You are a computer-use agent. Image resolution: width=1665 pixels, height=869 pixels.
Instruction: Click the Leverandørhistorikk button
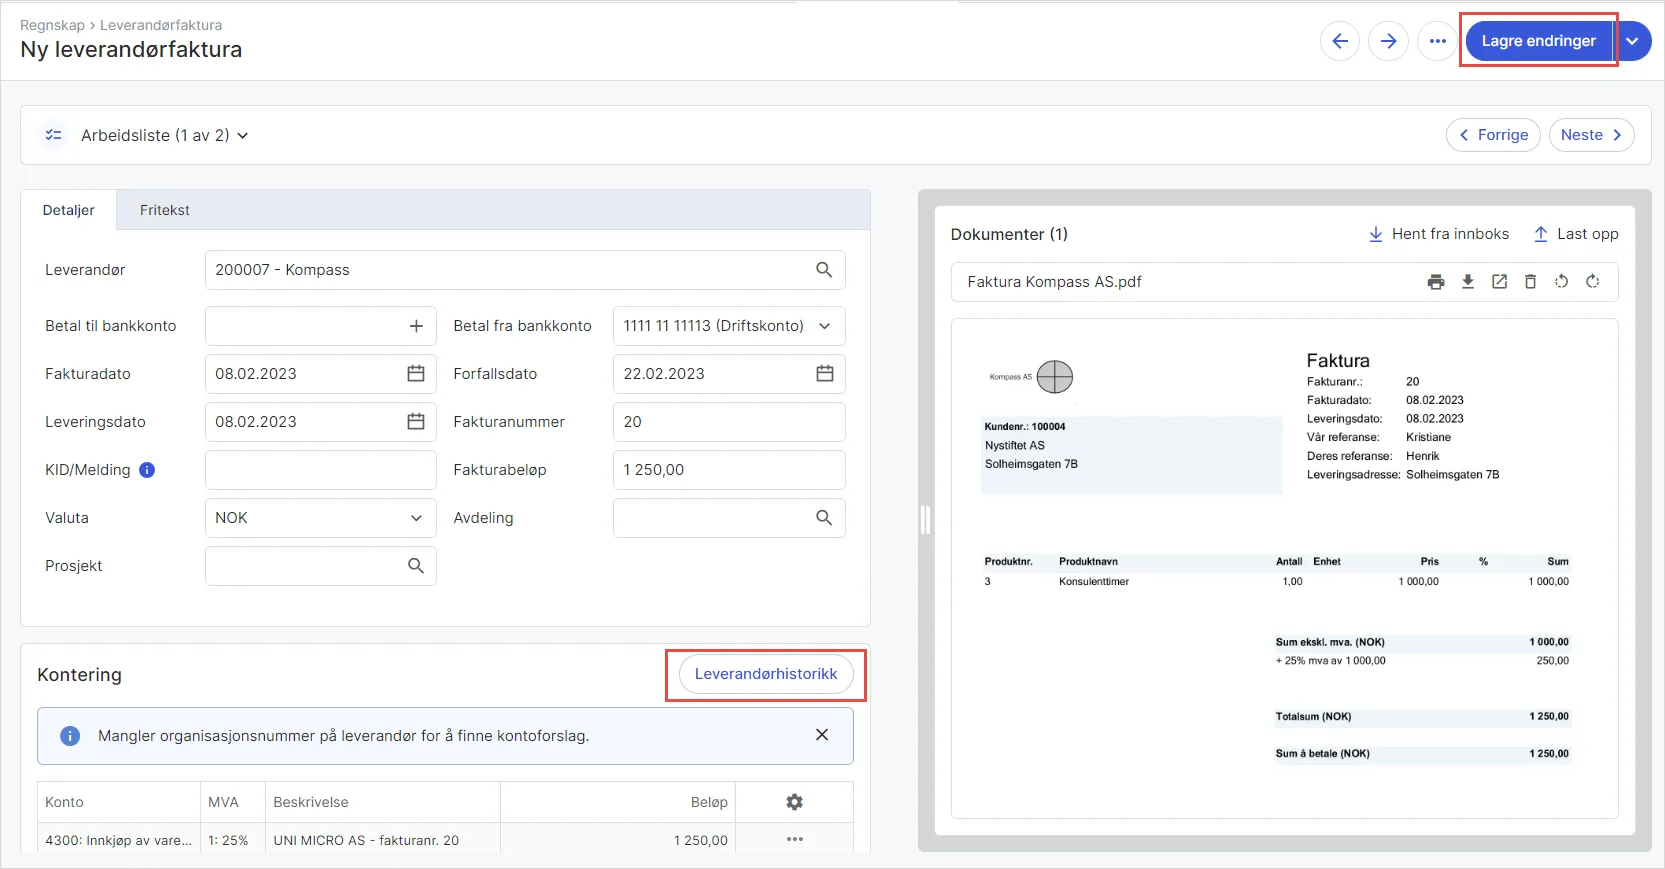pyautogui.click(x=766, y=674)
